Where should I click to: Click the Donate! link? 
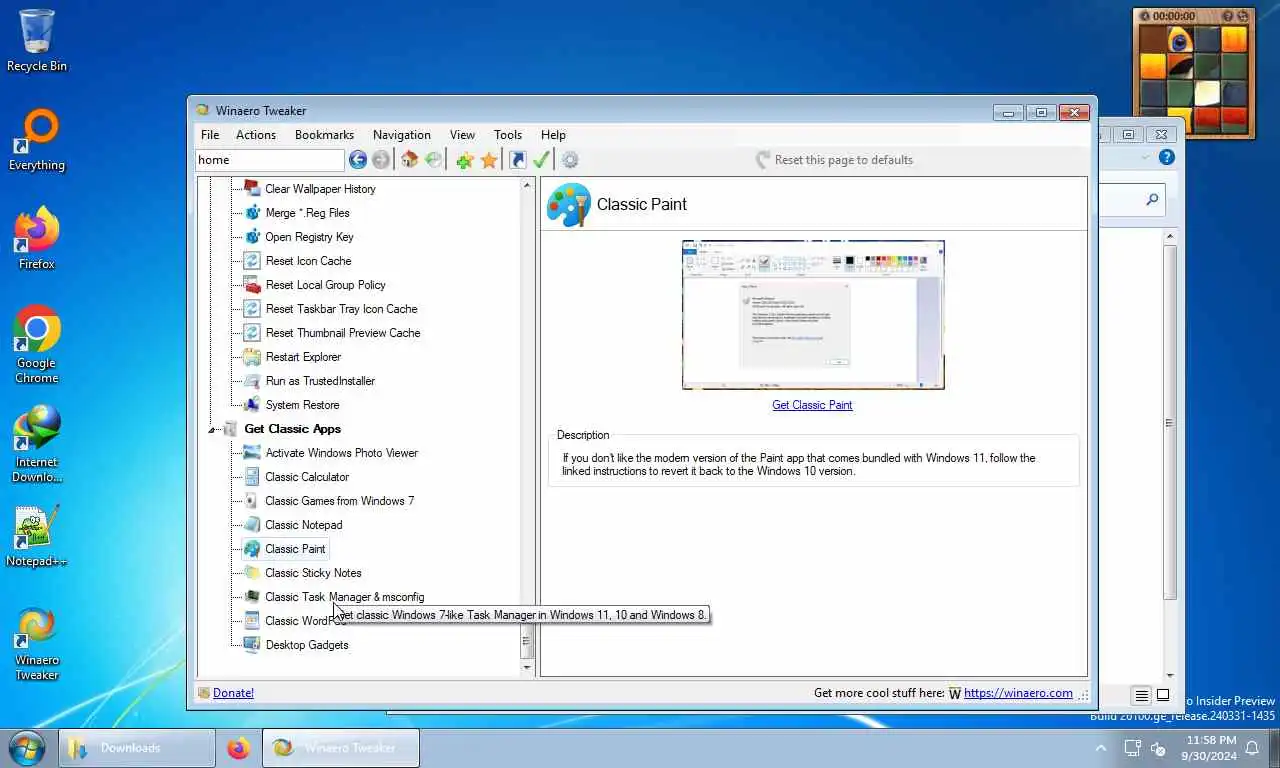coord(233,693)
